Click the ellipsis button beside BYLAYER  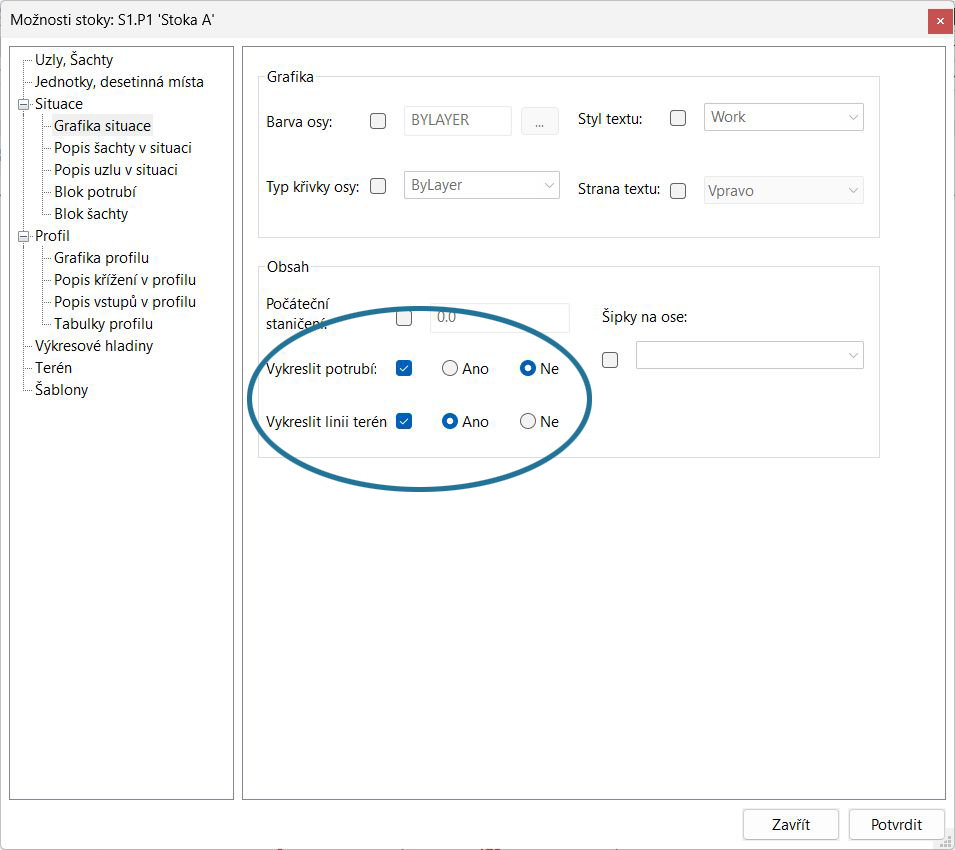click(x=539, y=121)
